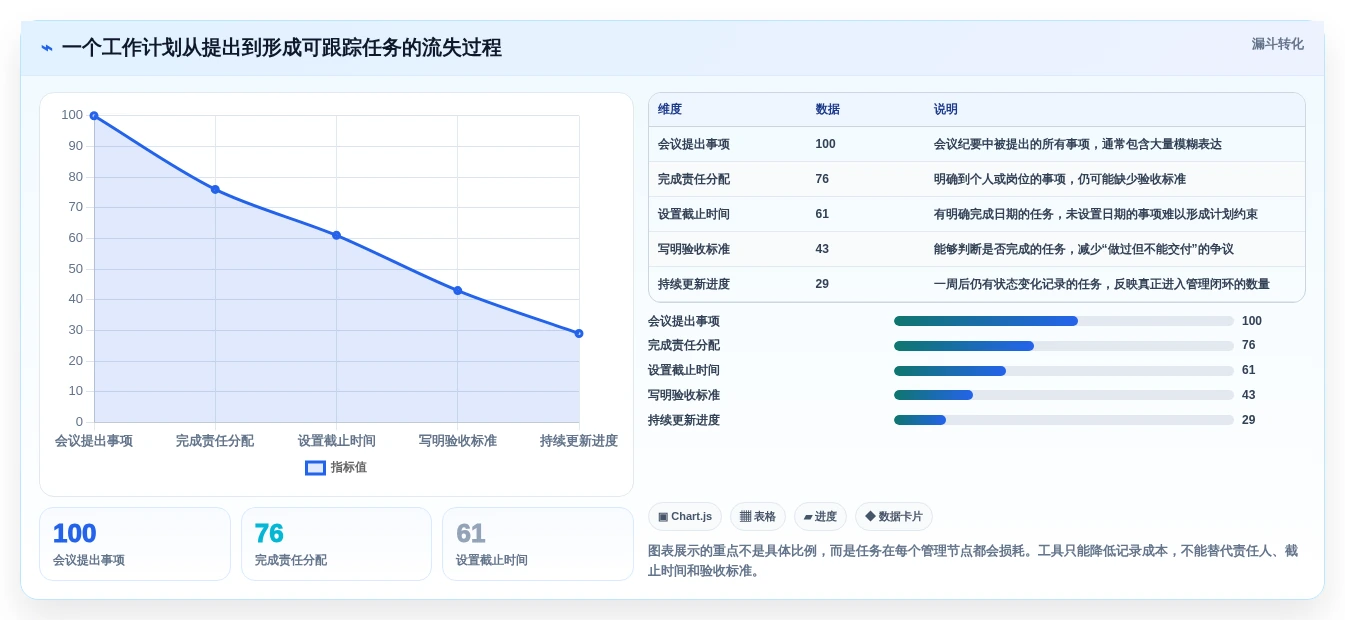
Task: Click the 设置截止时间 progress bar
Action: click(1064, 371)
